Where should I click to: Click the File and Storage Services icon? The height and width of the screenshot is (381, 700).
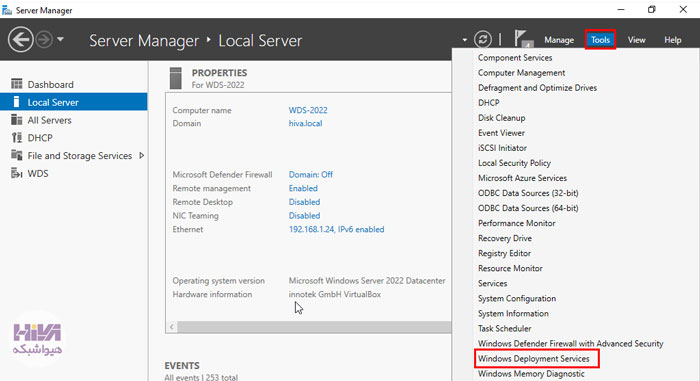(17, 155)
